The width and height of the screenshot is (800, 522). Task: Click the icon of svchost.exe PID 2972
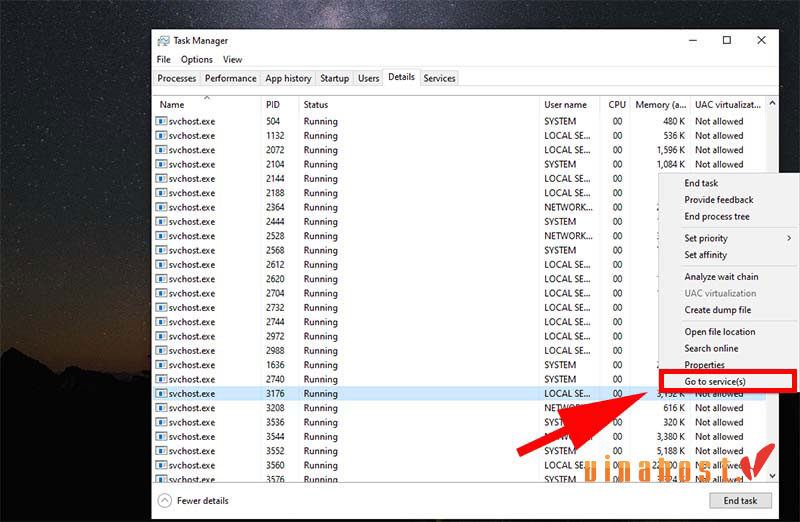point(161,336)
